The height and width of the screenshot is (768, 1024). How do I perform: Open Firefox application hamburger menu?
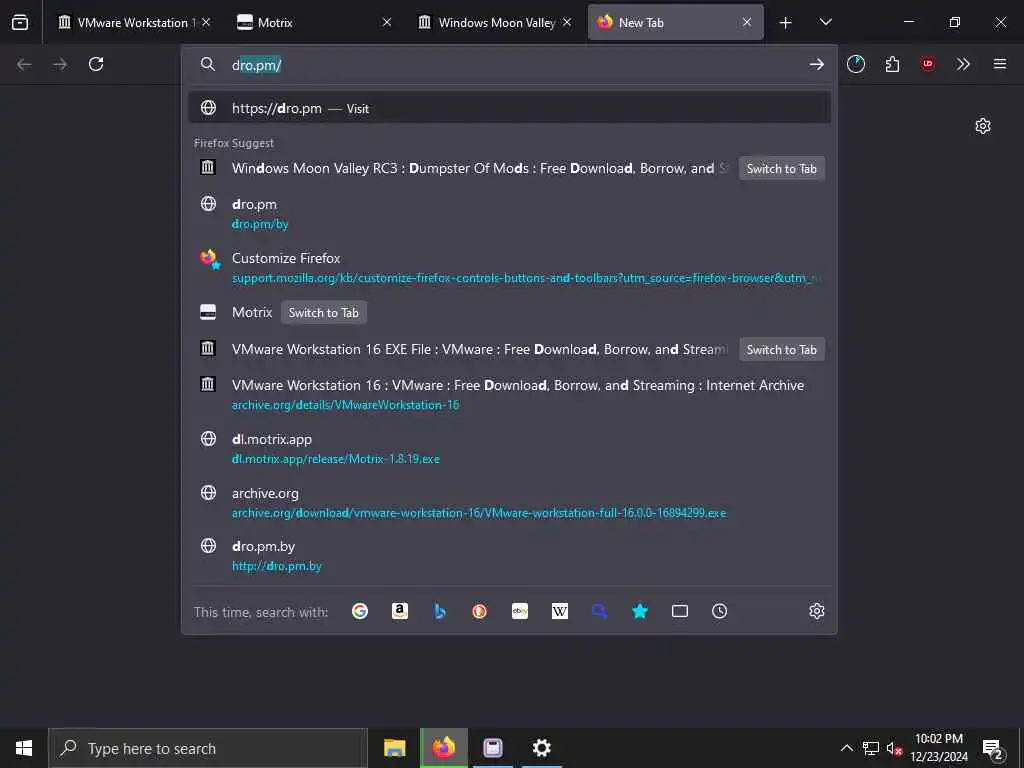pos(1000,64)
